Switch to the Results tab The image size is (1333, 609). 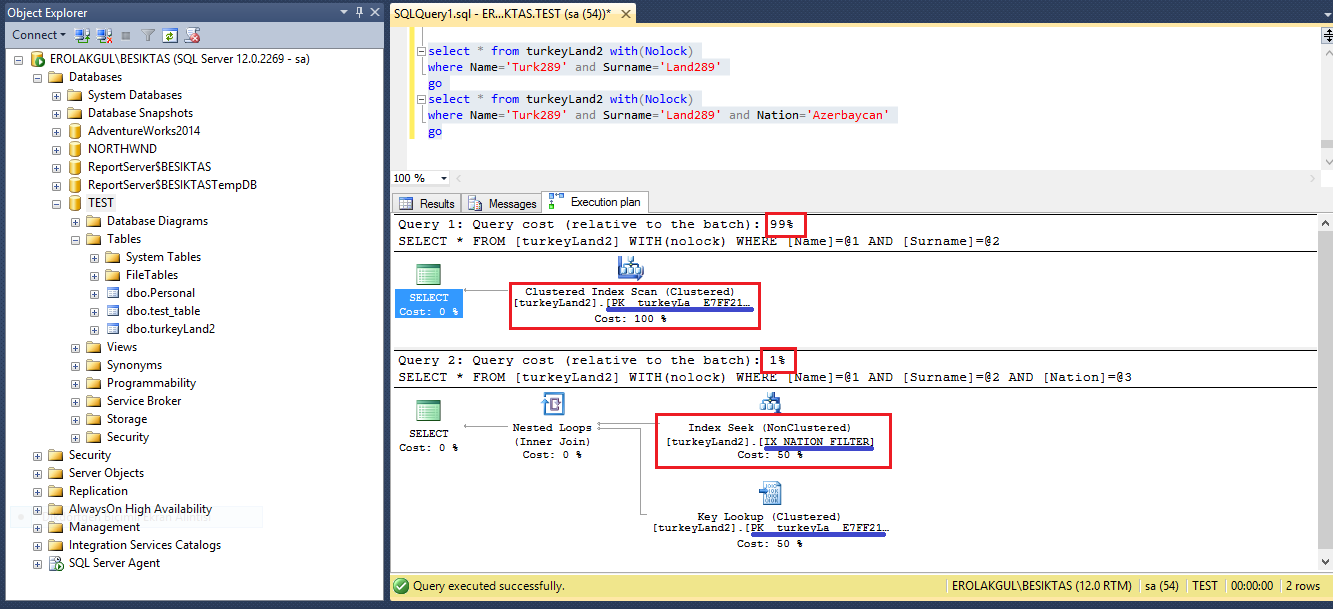point(428,203)
